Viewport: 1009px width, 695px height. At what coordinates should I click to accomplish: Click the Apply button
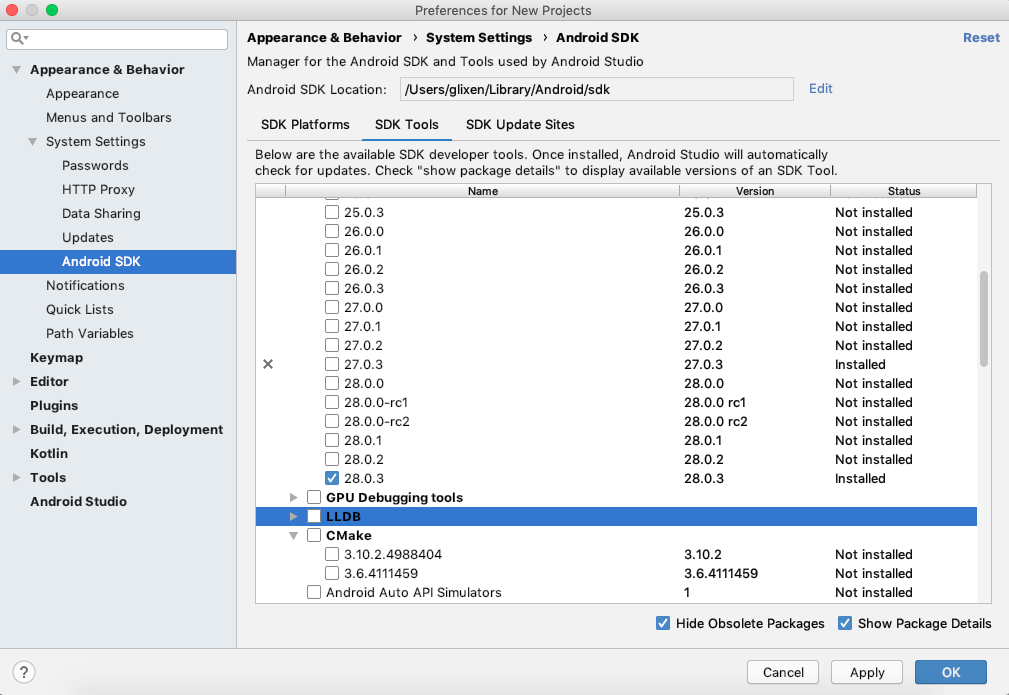point(867,672)
